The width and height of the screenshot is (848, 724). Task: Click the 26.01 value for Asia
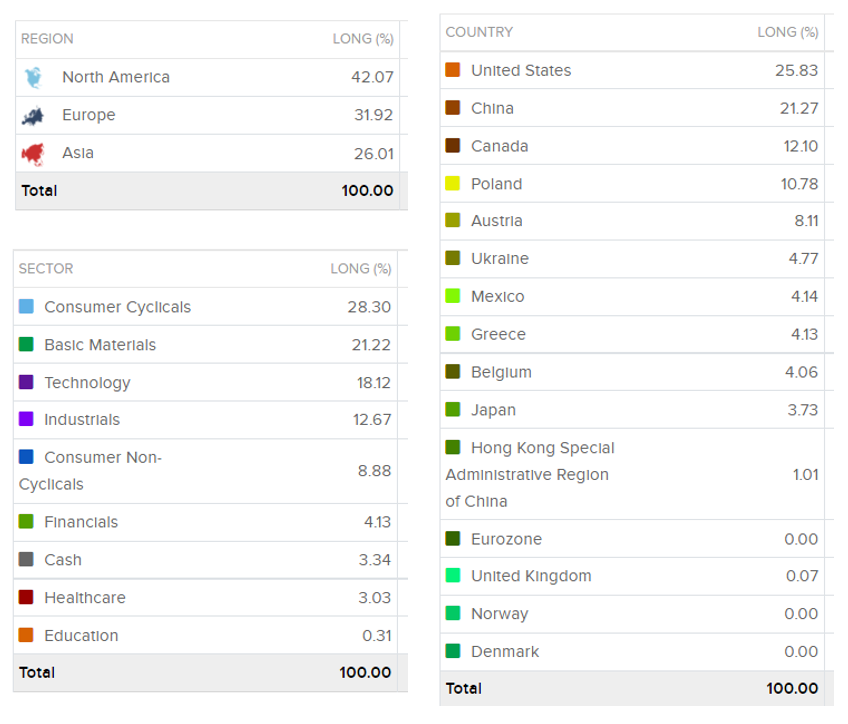point(374,154)
